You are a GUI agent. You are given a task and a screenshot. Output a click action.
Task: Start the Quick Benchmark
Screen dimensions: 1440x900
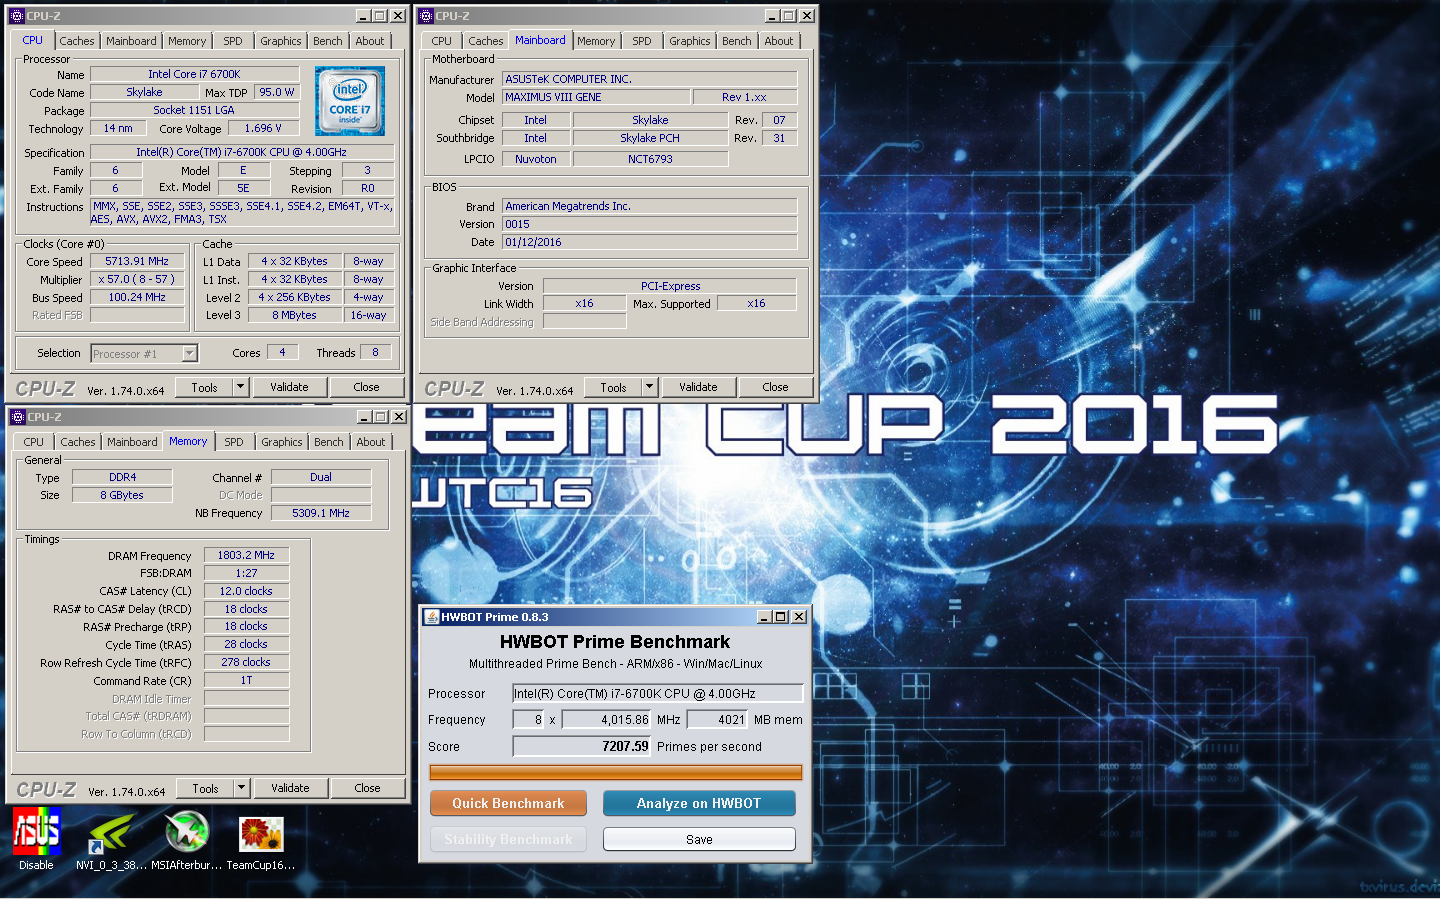(508, 803)
